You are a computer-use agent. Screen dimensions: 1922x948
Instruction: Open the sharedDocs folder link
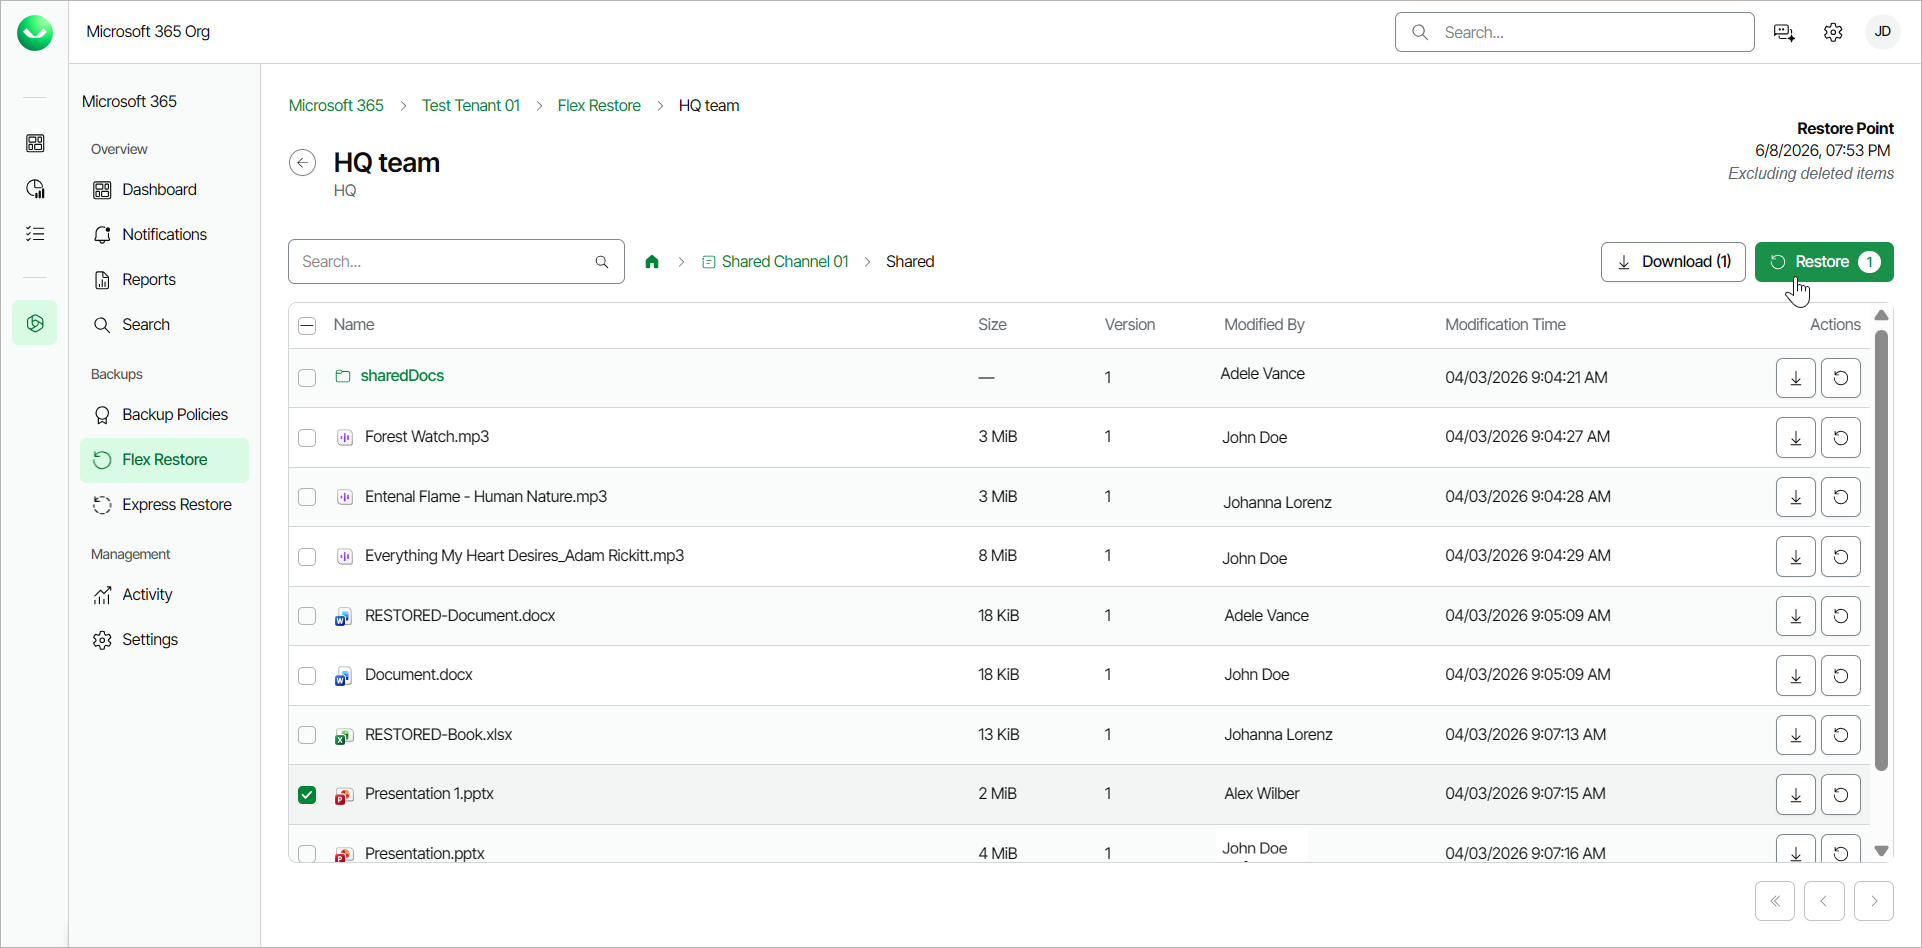tap(402, 376)
